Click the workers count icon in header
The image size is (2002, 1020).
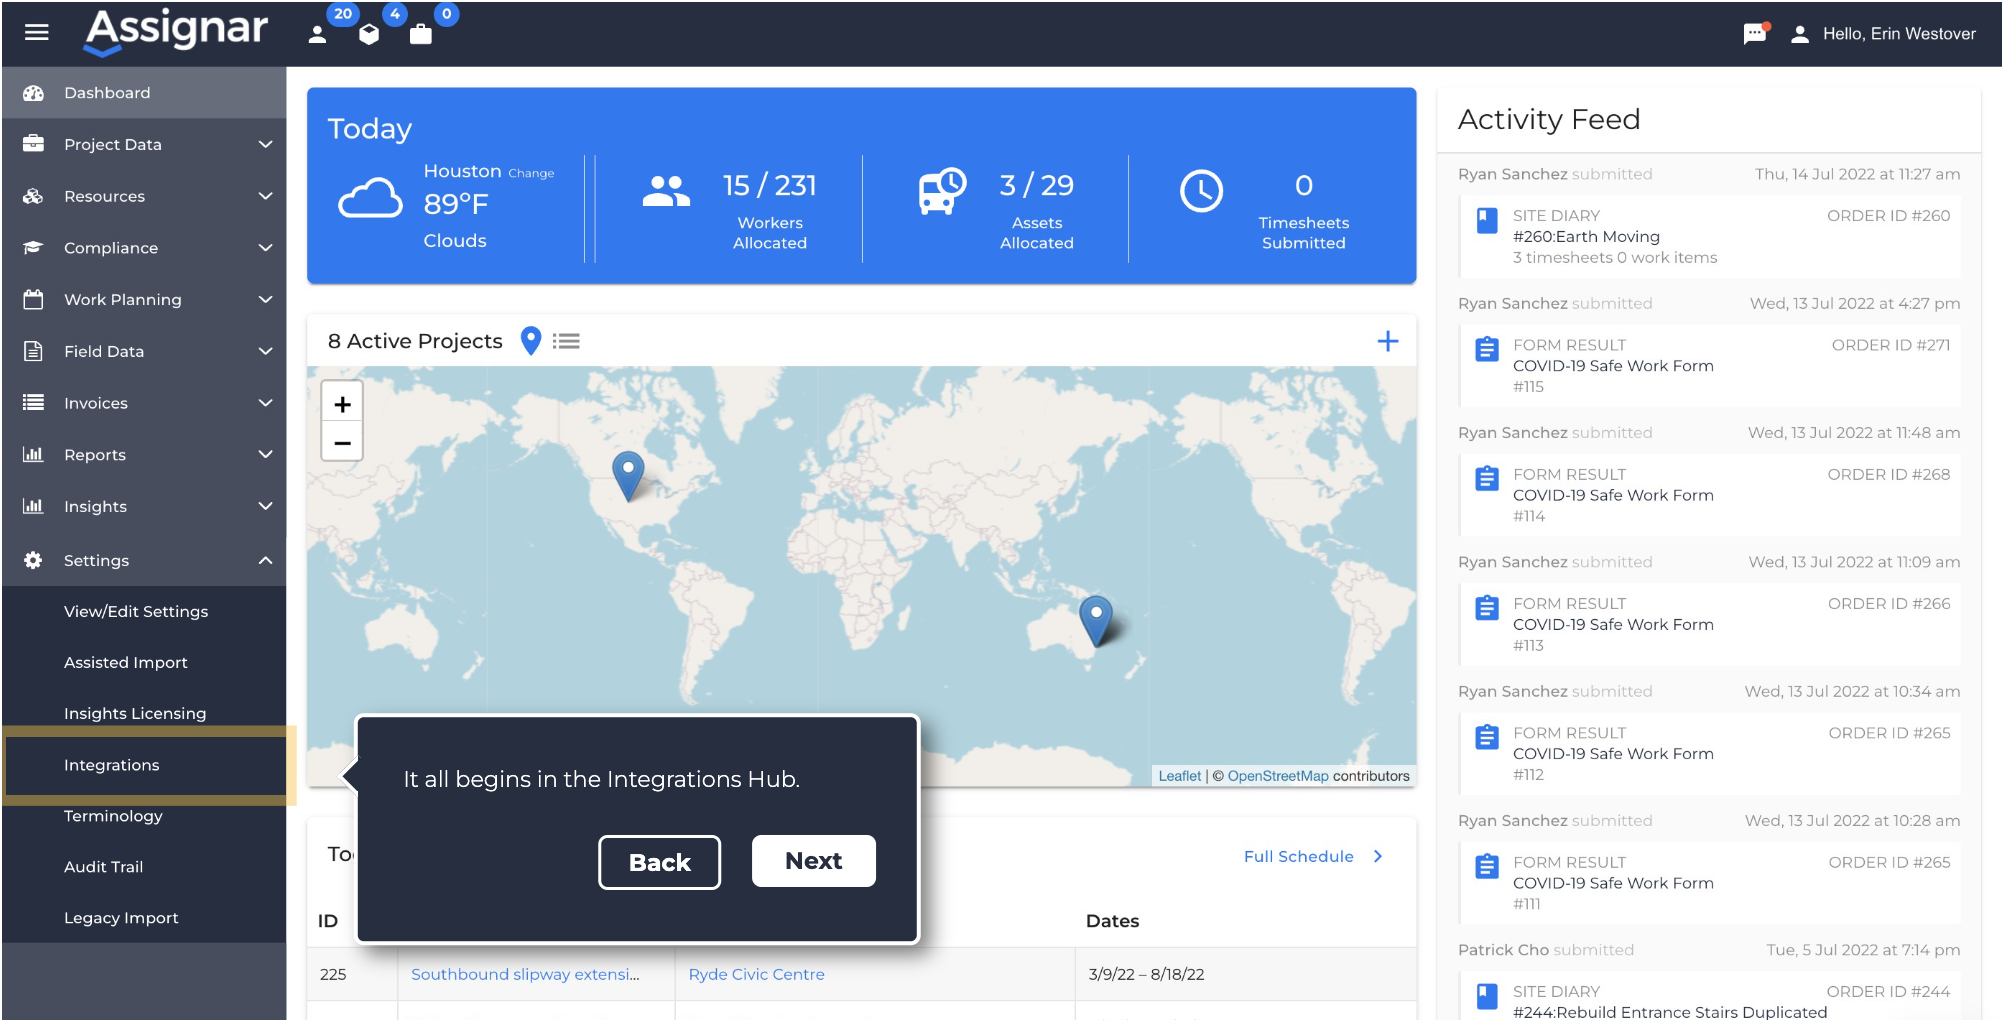point(318,35)
